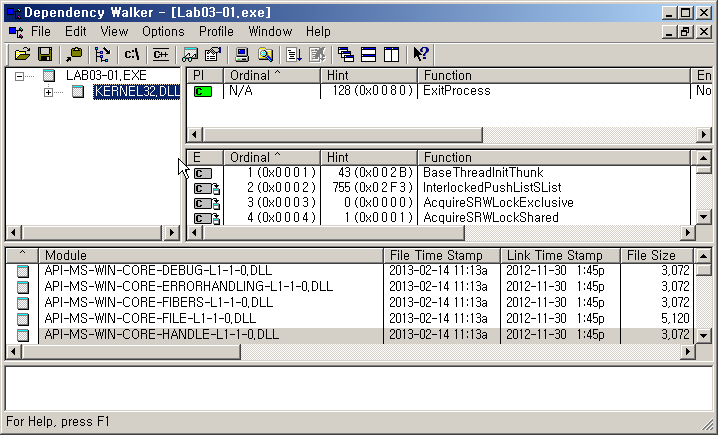Click the Save toolbar icon
This screenshot has height=435, width=718.
43,54
